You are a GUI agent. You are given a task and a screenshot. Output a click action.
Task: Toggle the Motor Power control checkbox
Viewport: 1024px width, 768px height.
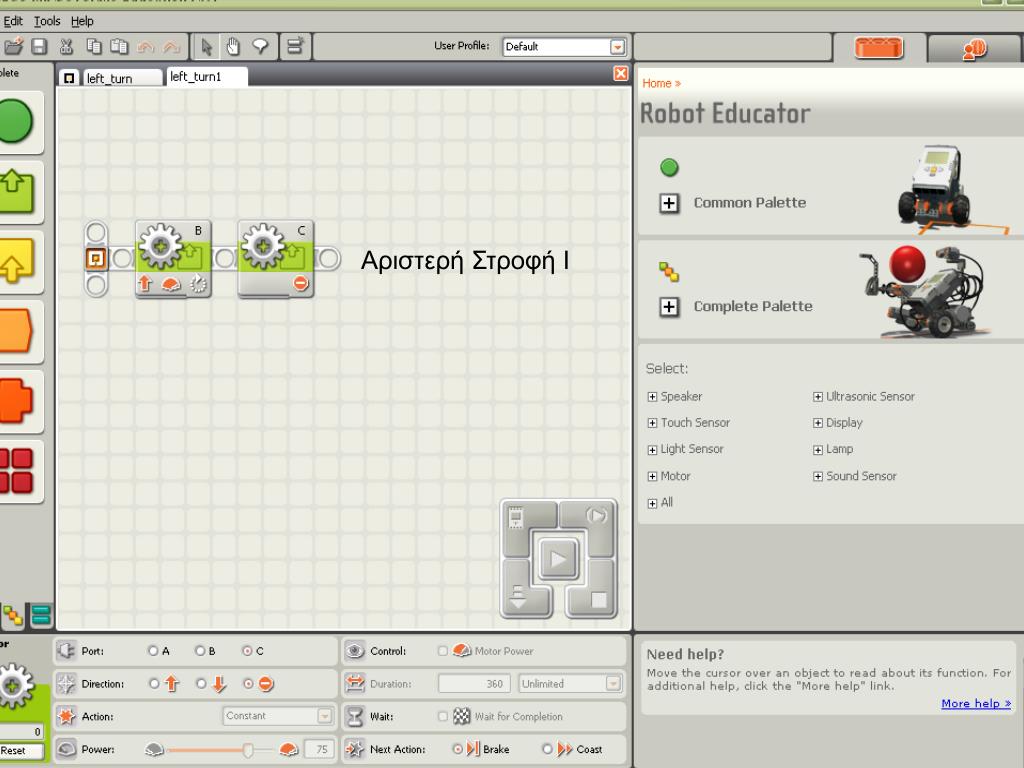pyautogui.click(x=443, y=651)
